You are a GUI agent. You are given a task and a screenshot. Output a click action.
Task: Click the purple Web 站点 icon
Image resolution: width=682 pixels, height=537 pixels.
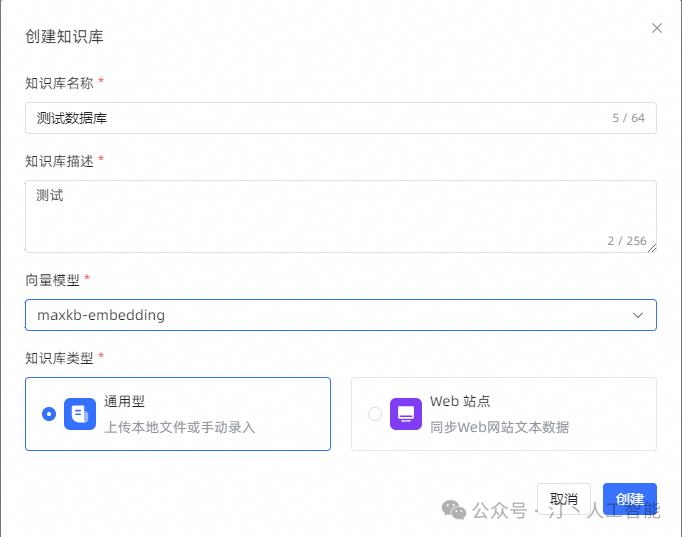pos(406,413)
